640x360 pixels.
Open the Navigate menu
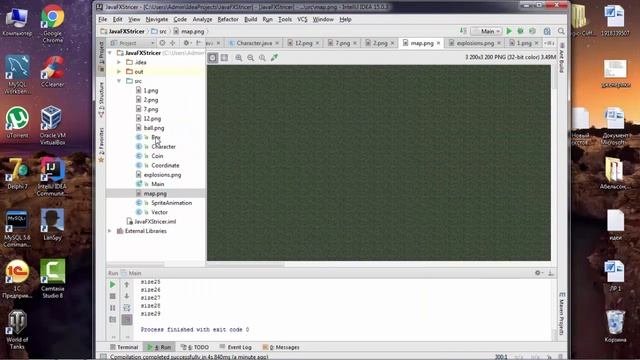pyautogui.click(x=157, y=19)
